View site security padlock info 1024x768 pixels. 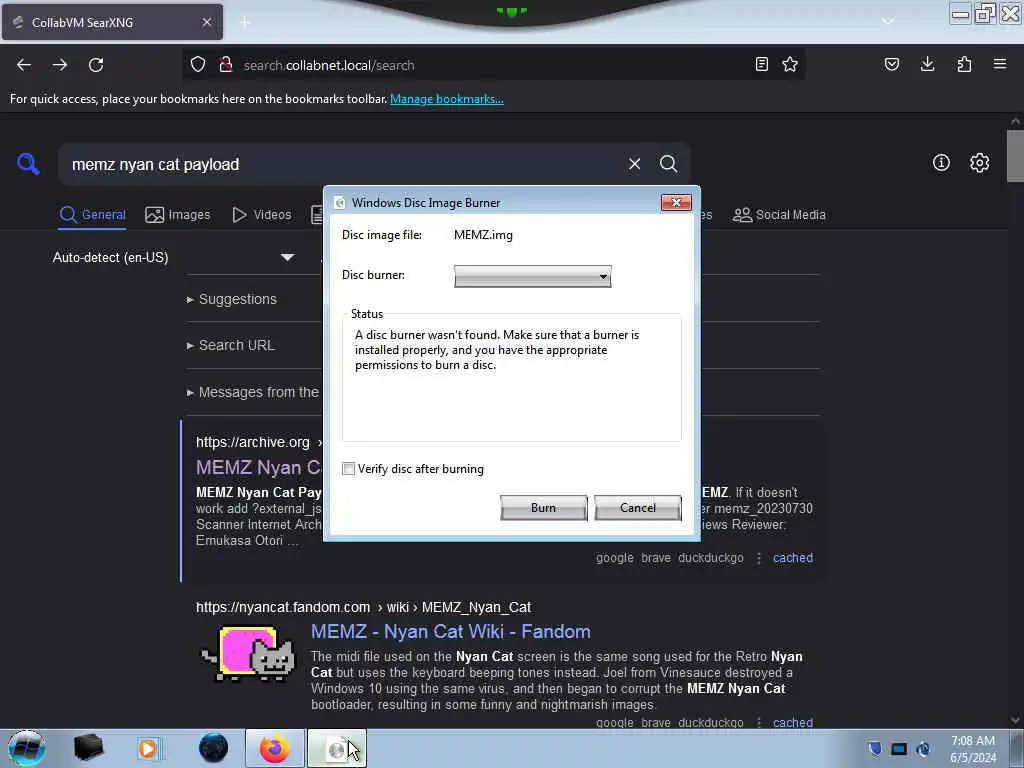(x=226, y=65)
